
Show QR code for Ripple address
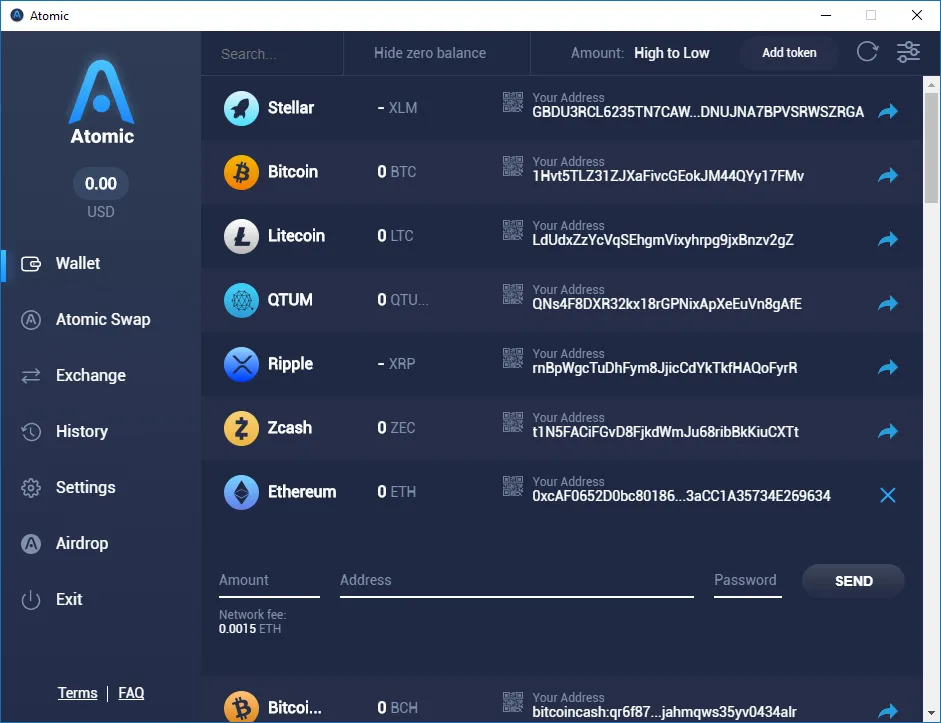point(513,358)
